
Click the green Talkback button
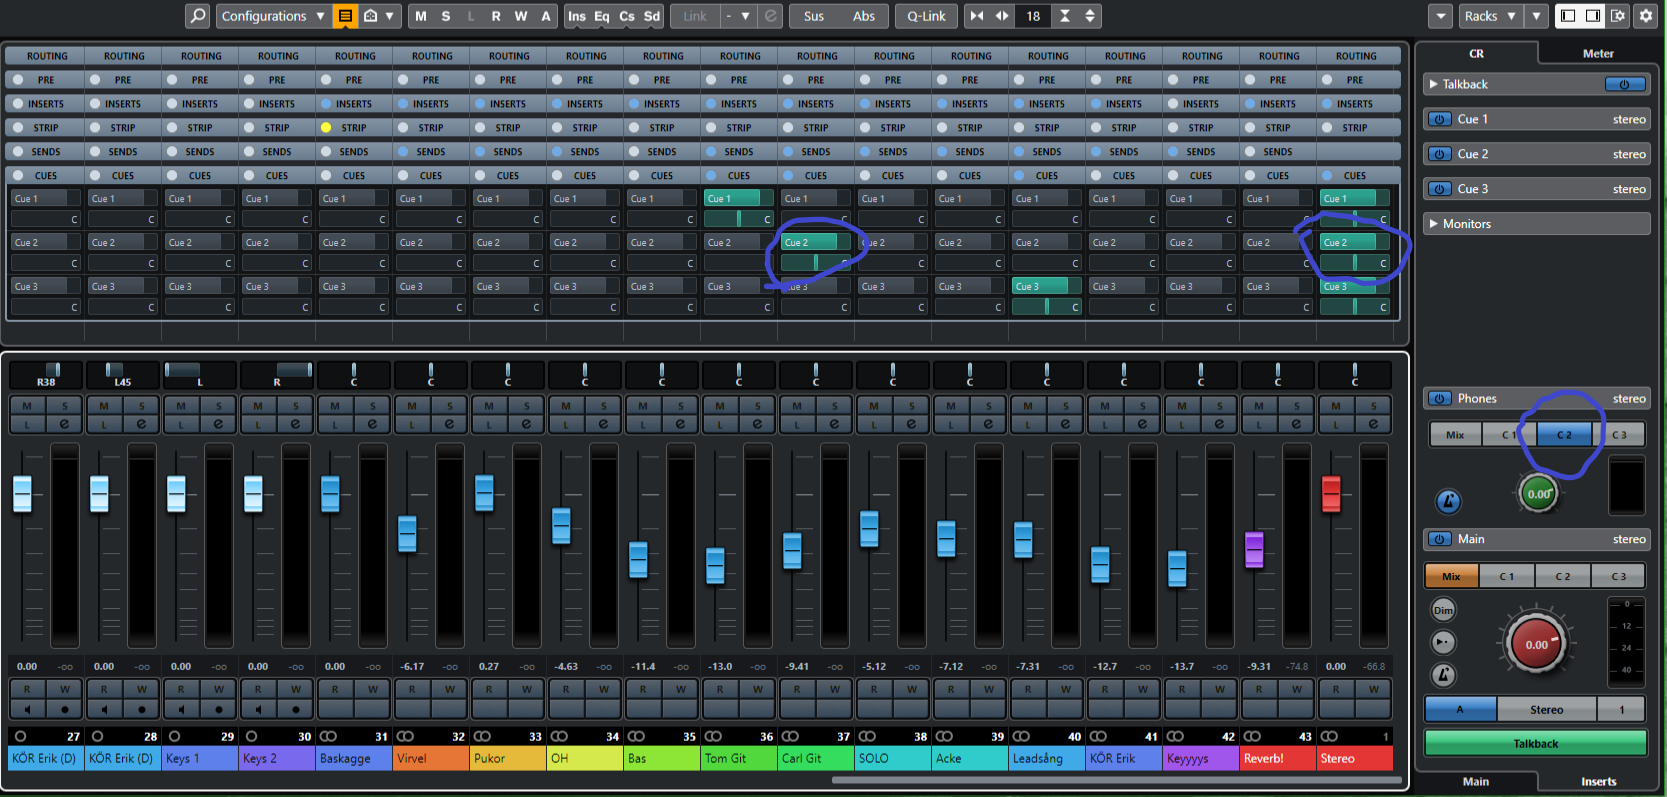tap(1535, 744)
